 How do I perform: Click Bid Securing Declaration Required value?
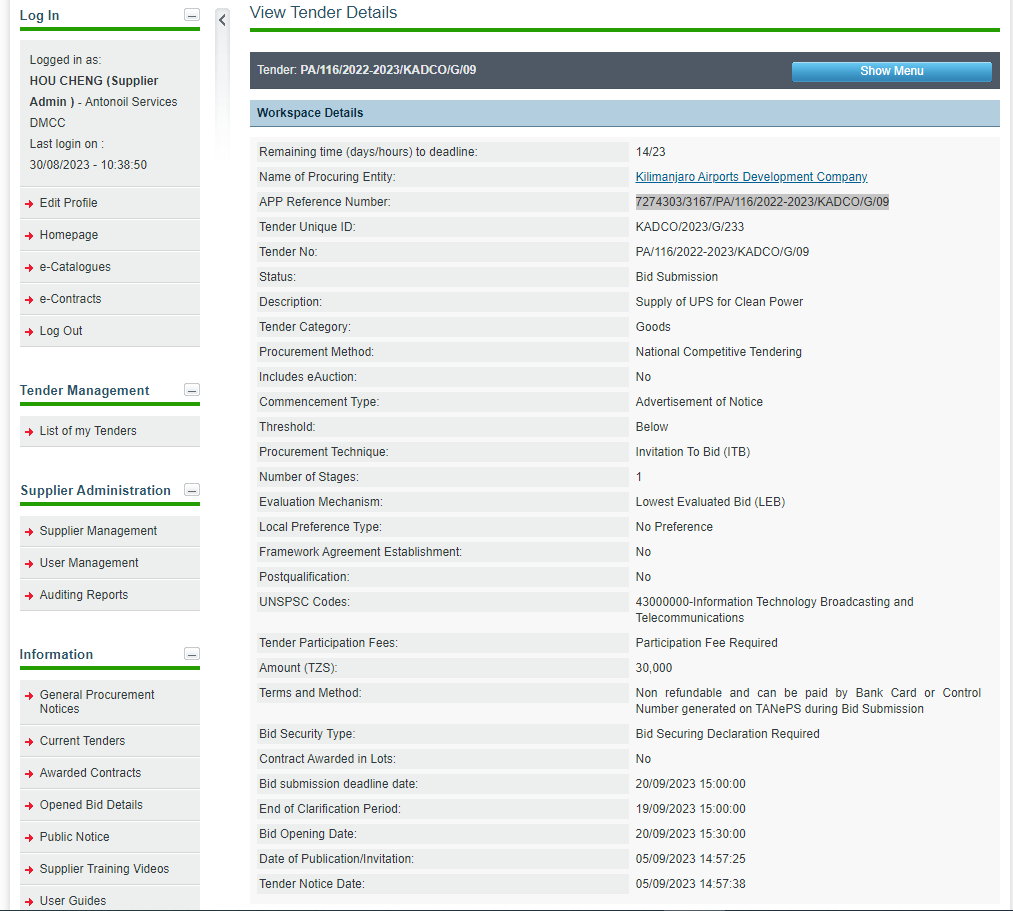pos(727,734)
